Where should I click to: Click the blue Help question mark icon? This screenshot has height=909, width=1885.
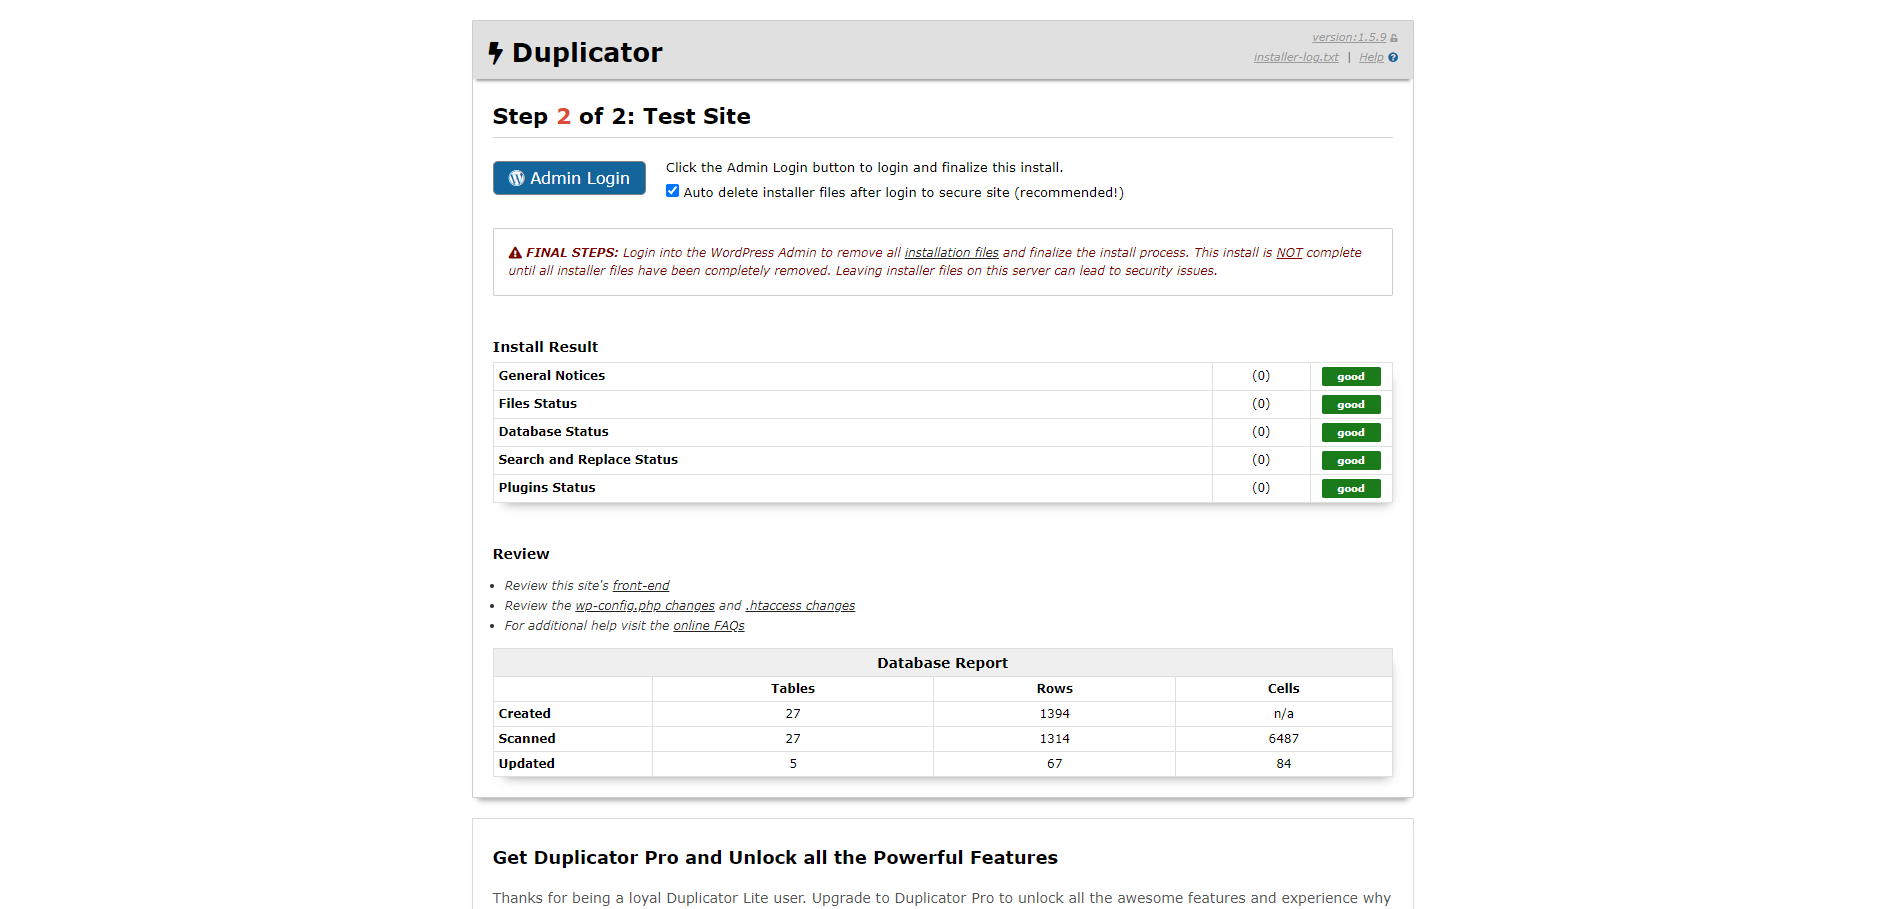tap(1393, 57)
